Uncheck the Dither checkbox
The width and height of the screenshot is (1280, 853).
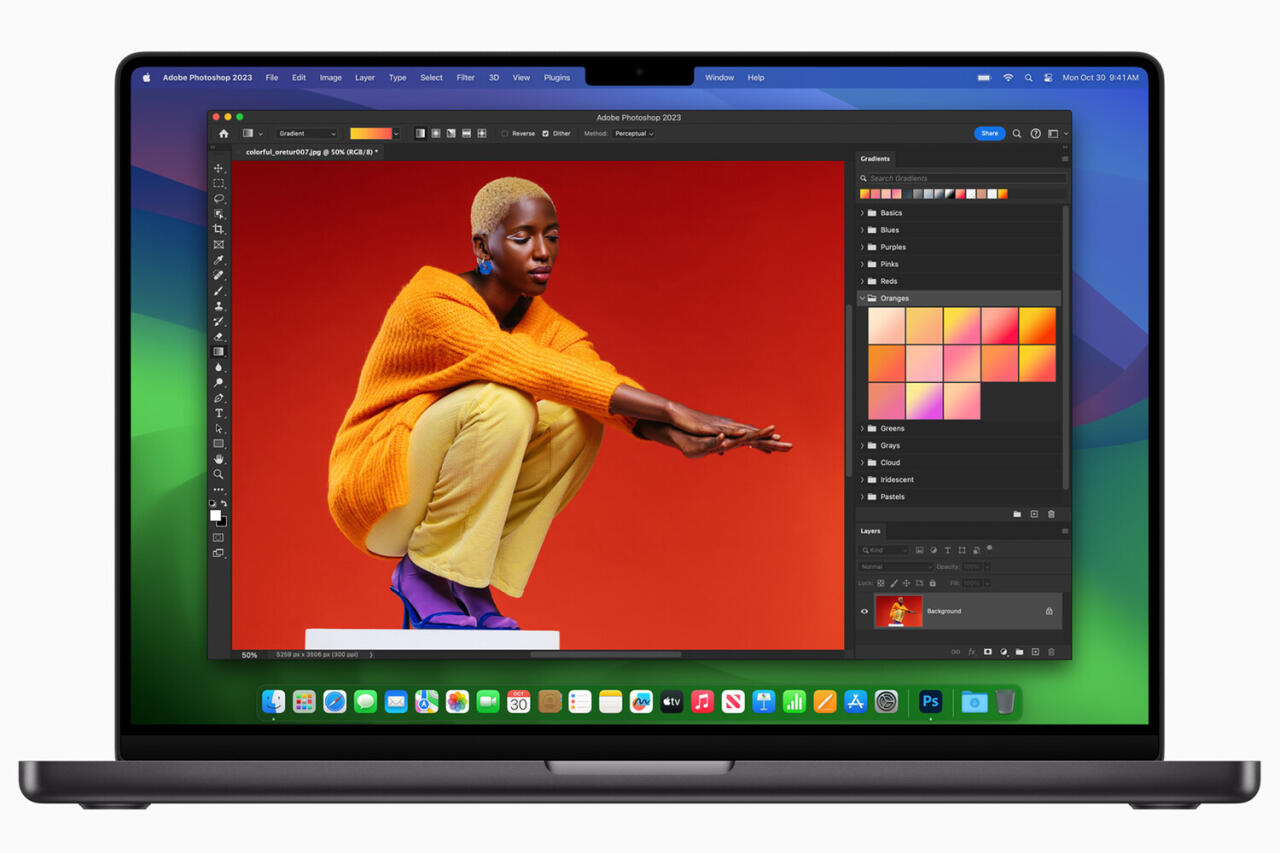click(x=545, y=133)
